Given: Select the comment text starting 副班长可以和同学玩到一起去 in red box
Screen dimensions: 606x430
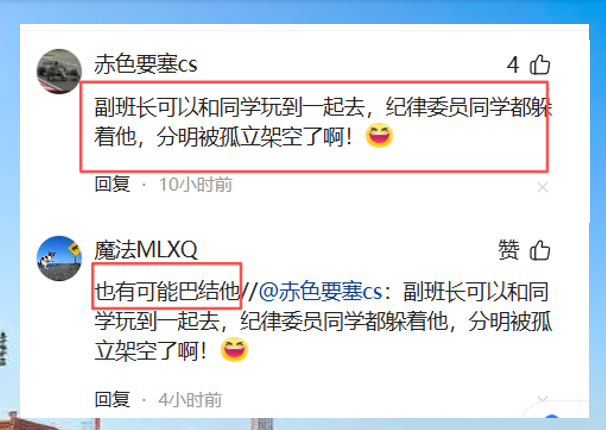Looking at the screenshot, I should pos(323,121).
